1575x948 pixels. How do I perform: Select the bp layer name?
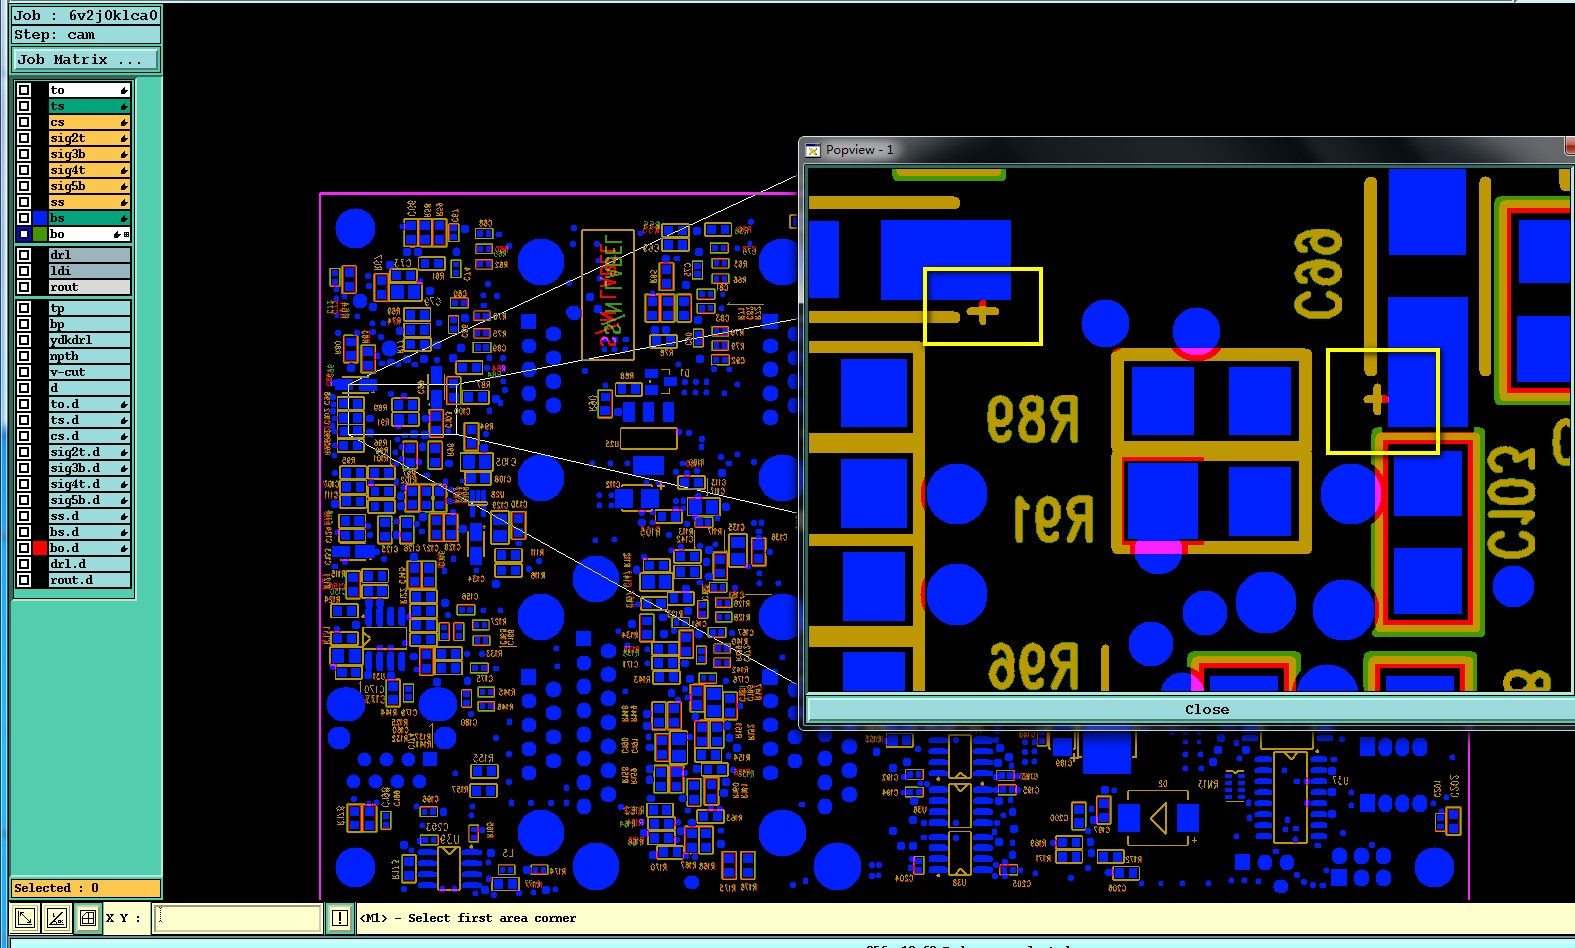pyautogui.click(x=89, y=324)
